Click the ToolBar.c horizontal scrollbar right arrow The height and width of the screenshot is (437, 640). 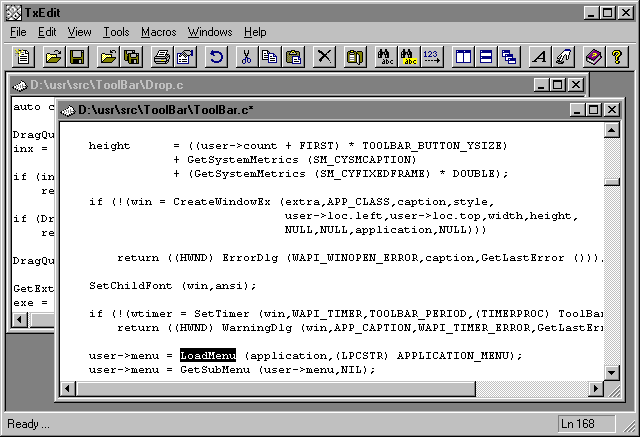[596, 388]
